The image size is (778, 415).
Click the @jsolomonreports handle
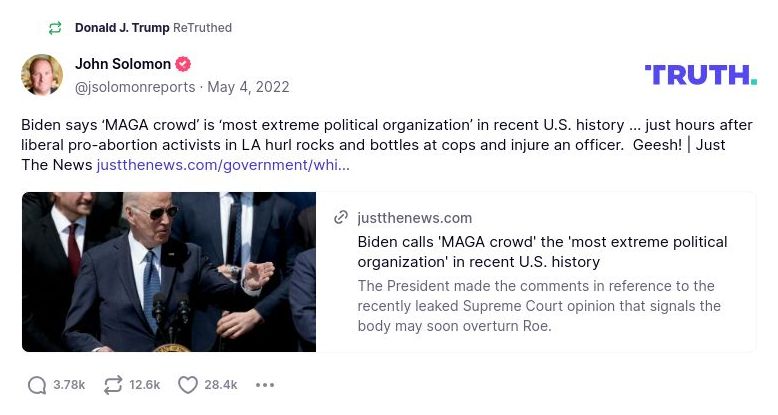[x=134, y=87]
